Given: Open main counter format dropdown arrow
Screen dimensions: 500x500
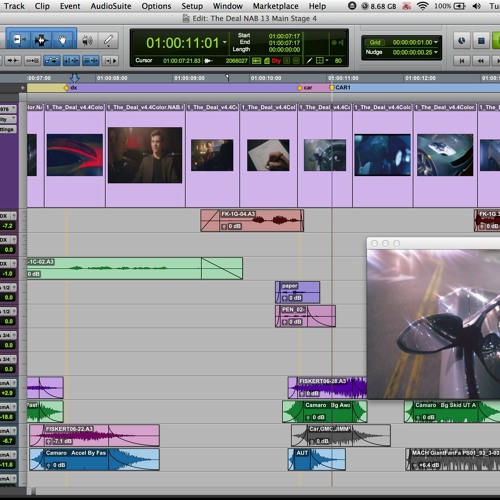Looking at the screenshot, I should point(225,42).
